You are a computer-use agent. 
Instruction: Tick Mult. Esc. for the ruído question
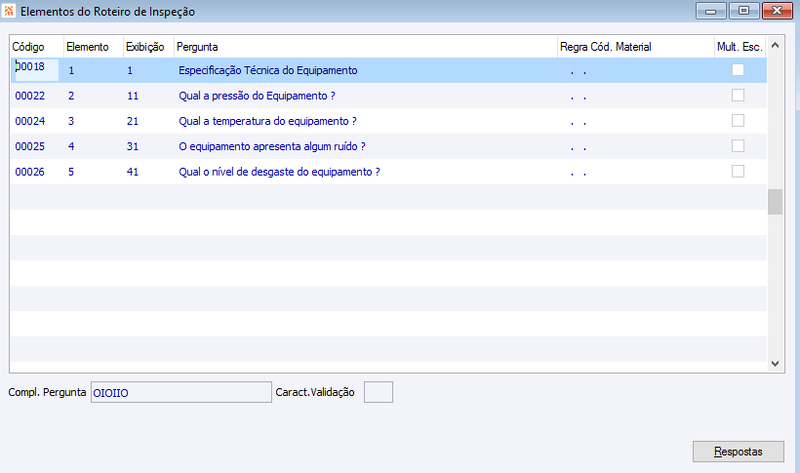tap(738, 146)
